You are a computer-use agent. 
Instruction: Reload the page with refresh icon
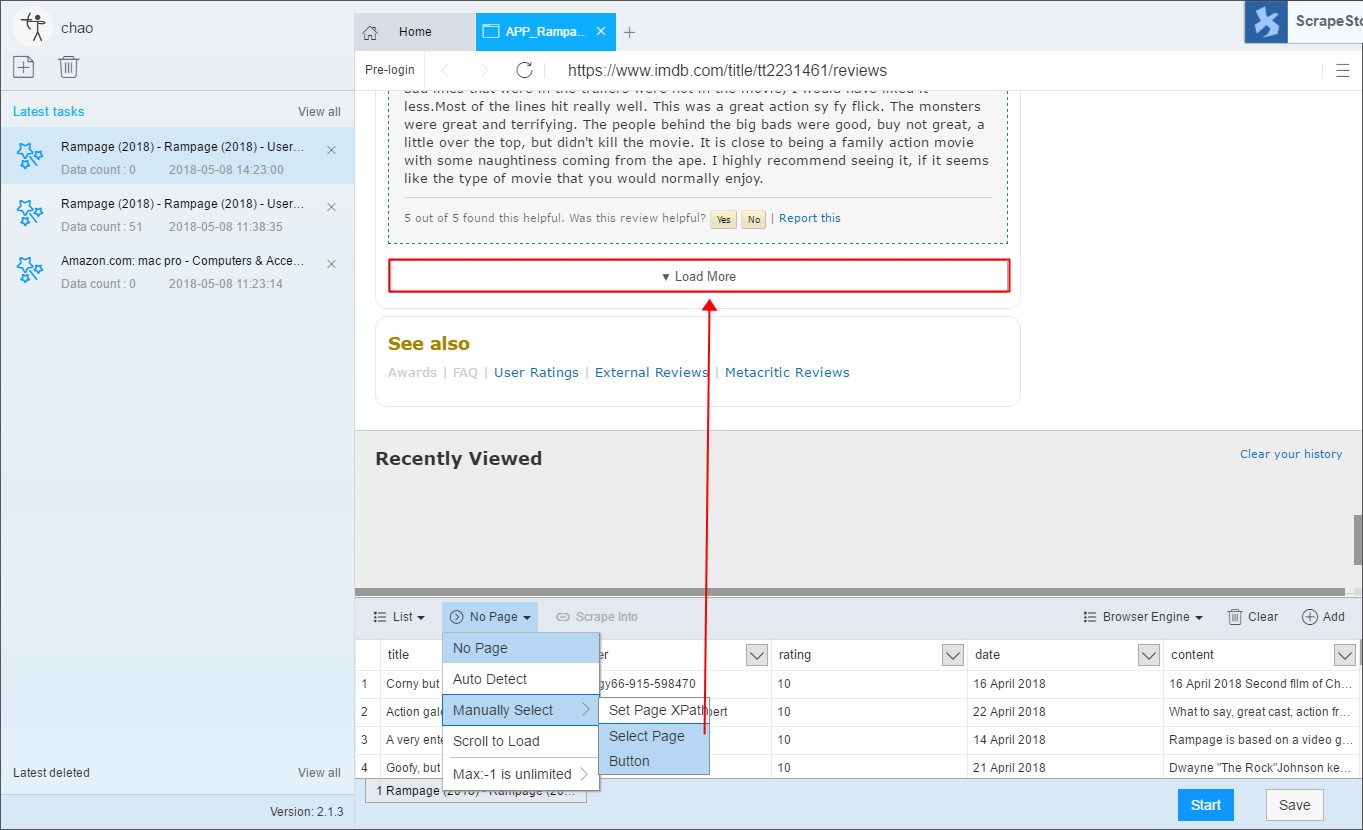tap(524, 70)
